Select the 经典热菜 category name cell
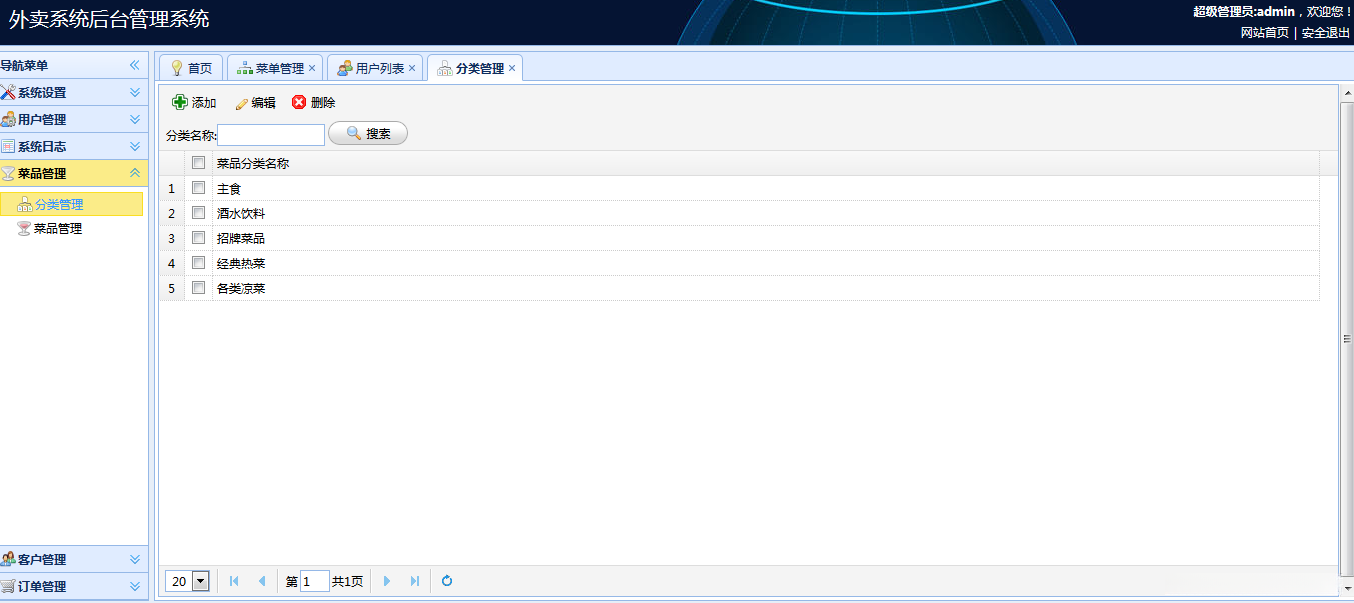 pyautogui.click(x=765, y=263)
